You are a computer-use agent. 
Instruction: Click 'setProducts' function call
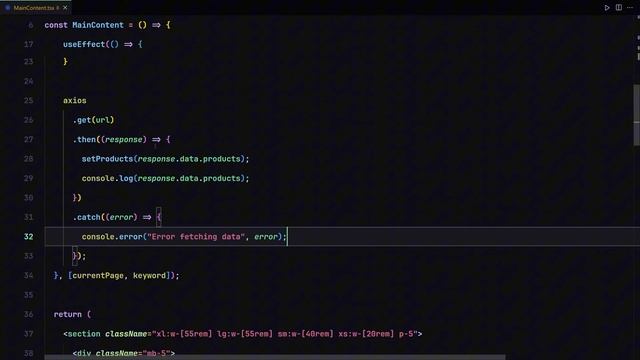click(x=107, y=159)
